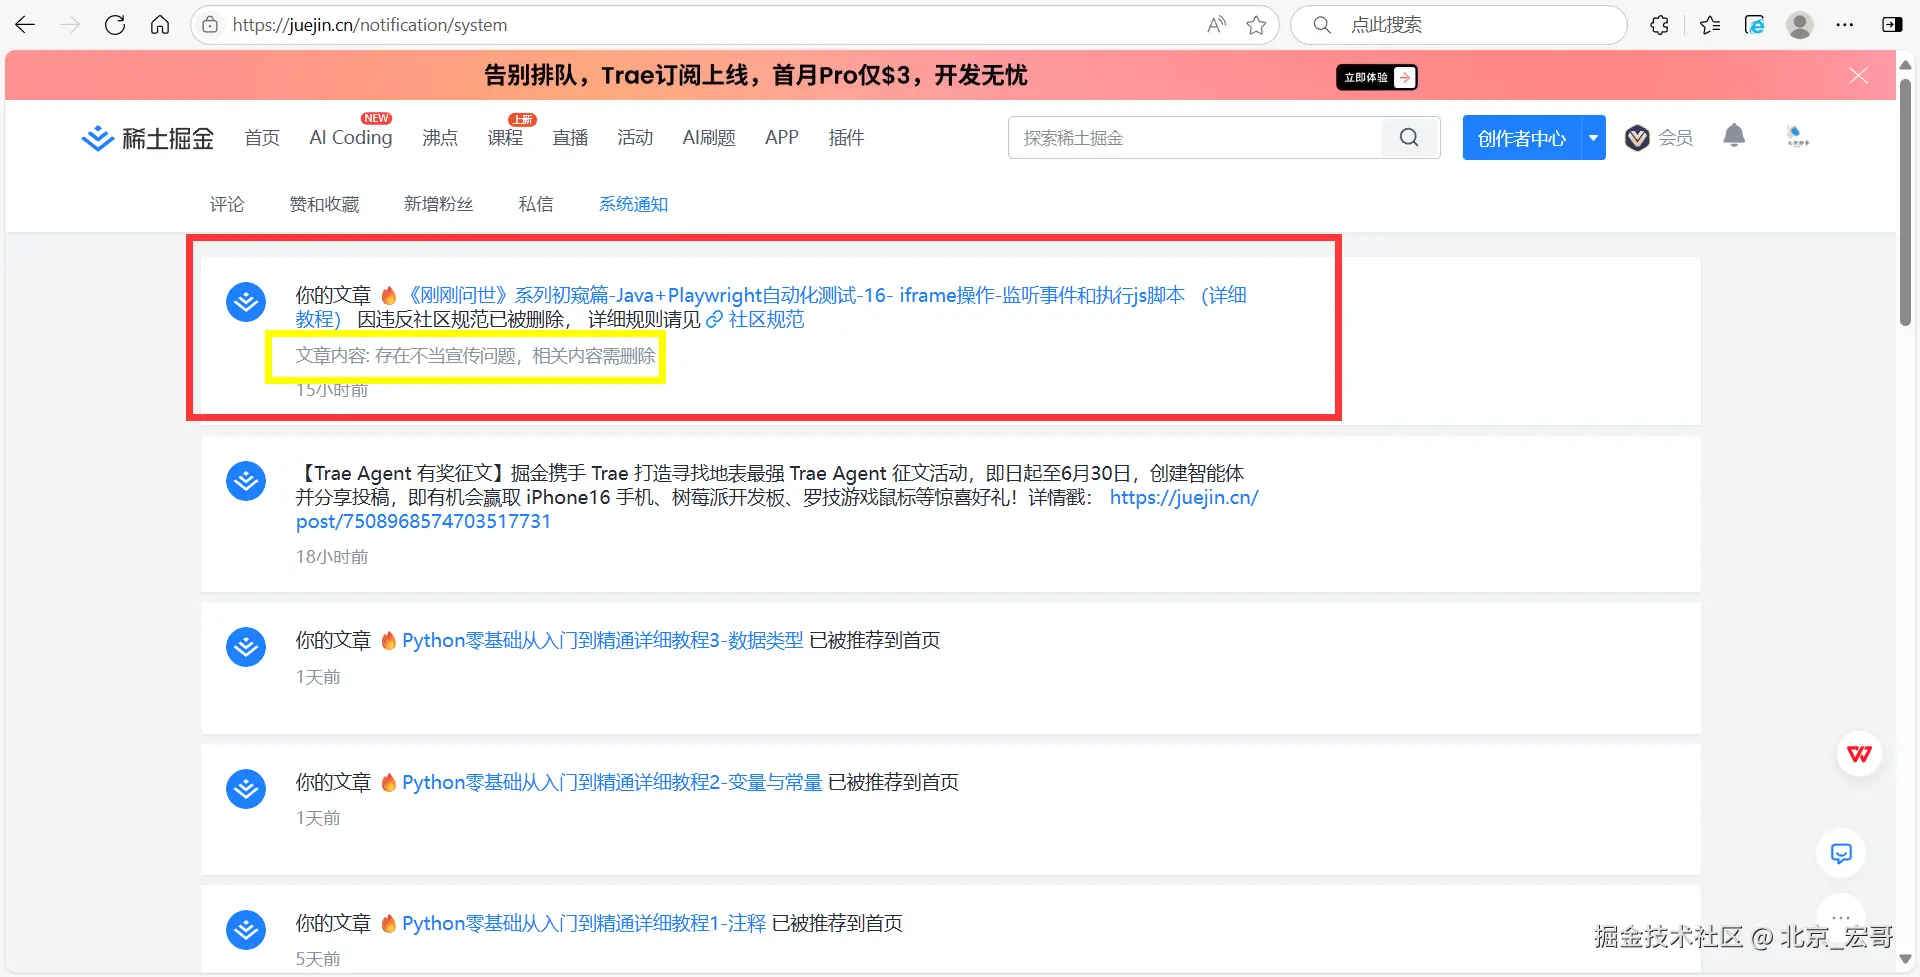Screen dimensions: 1920x977
Task: Open the red WPS floating icon
Action: click(1859, 754)
